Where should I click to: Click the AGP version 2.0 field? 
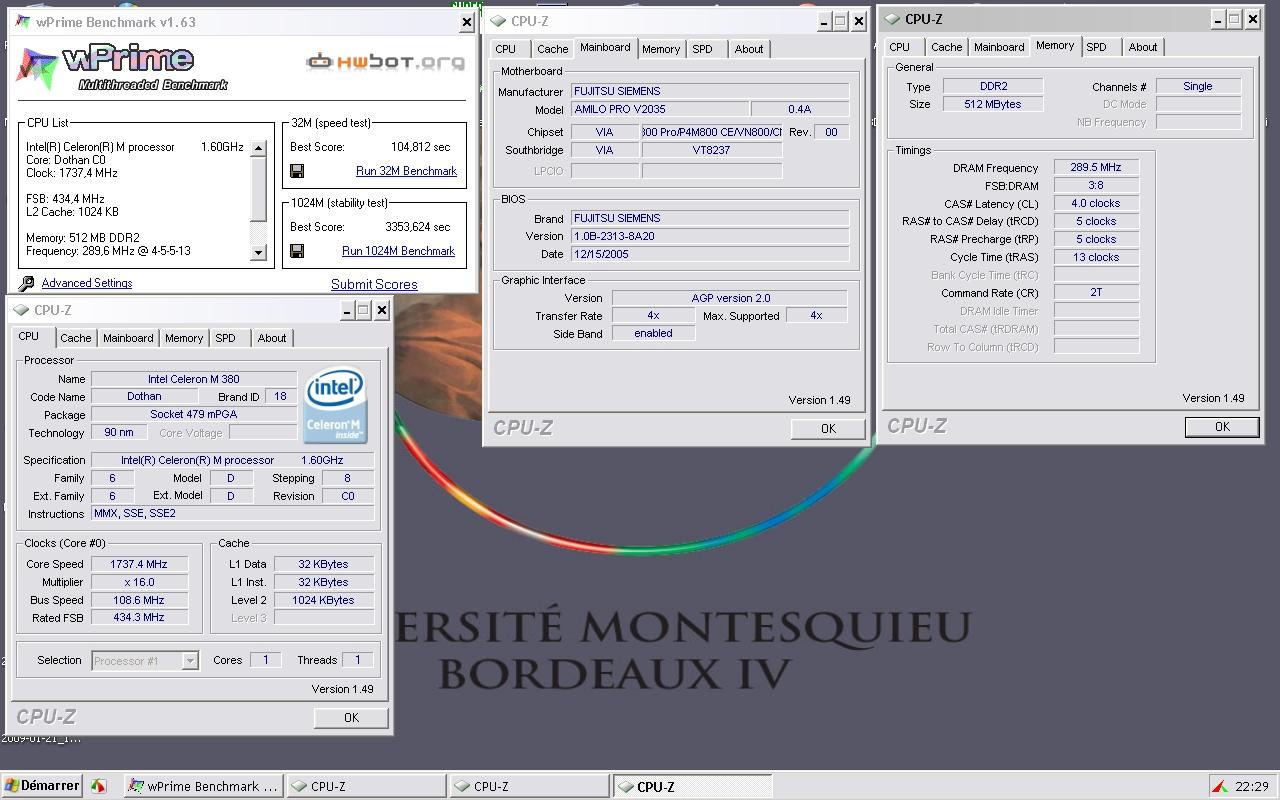click(x=729, y=298)
